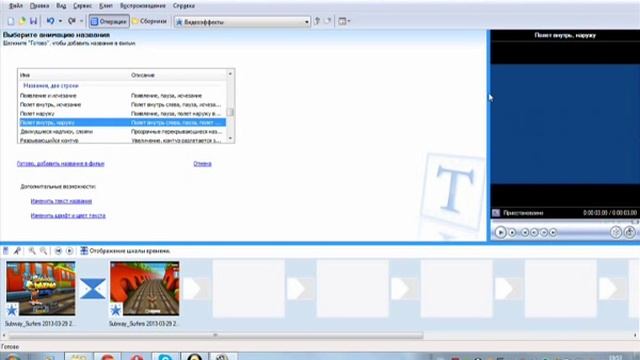
Task: Click the preview monitor seek bar
Action: pos(565,222)
